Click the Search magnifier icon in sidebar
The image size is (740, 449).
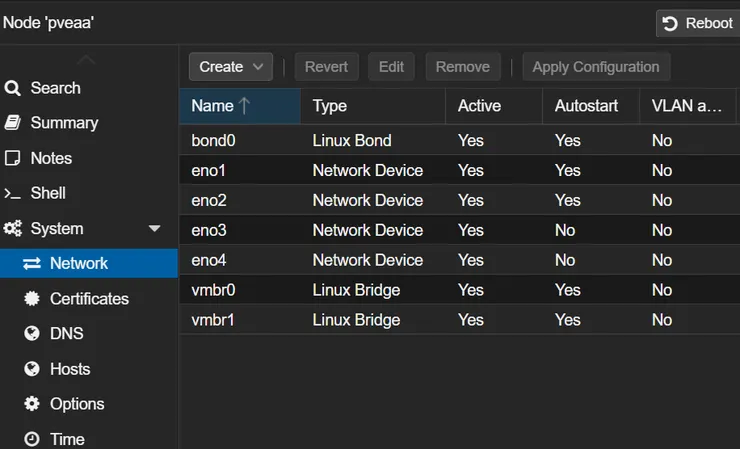[13, 88]
